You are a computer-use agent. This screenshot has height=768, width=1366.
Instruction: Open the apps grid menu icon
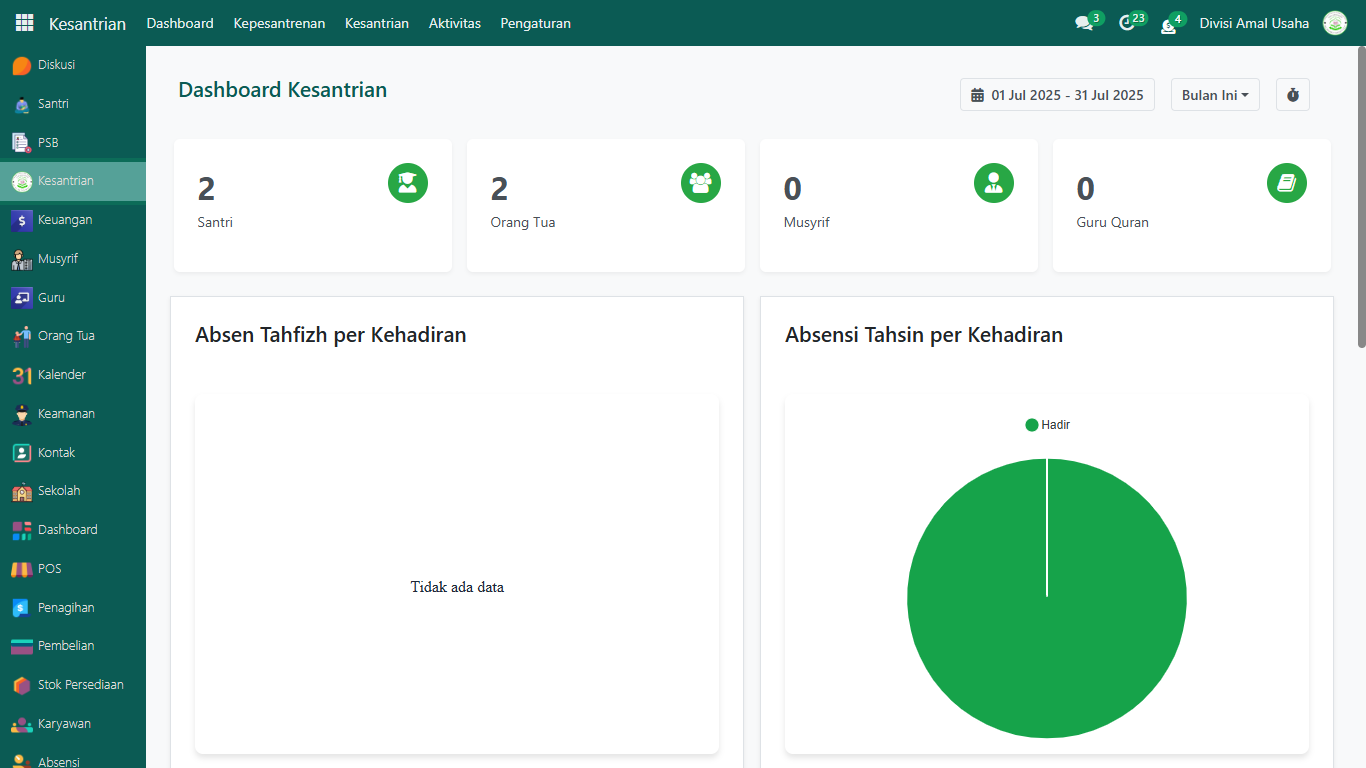pyautogui.click(x=24, y=23)
